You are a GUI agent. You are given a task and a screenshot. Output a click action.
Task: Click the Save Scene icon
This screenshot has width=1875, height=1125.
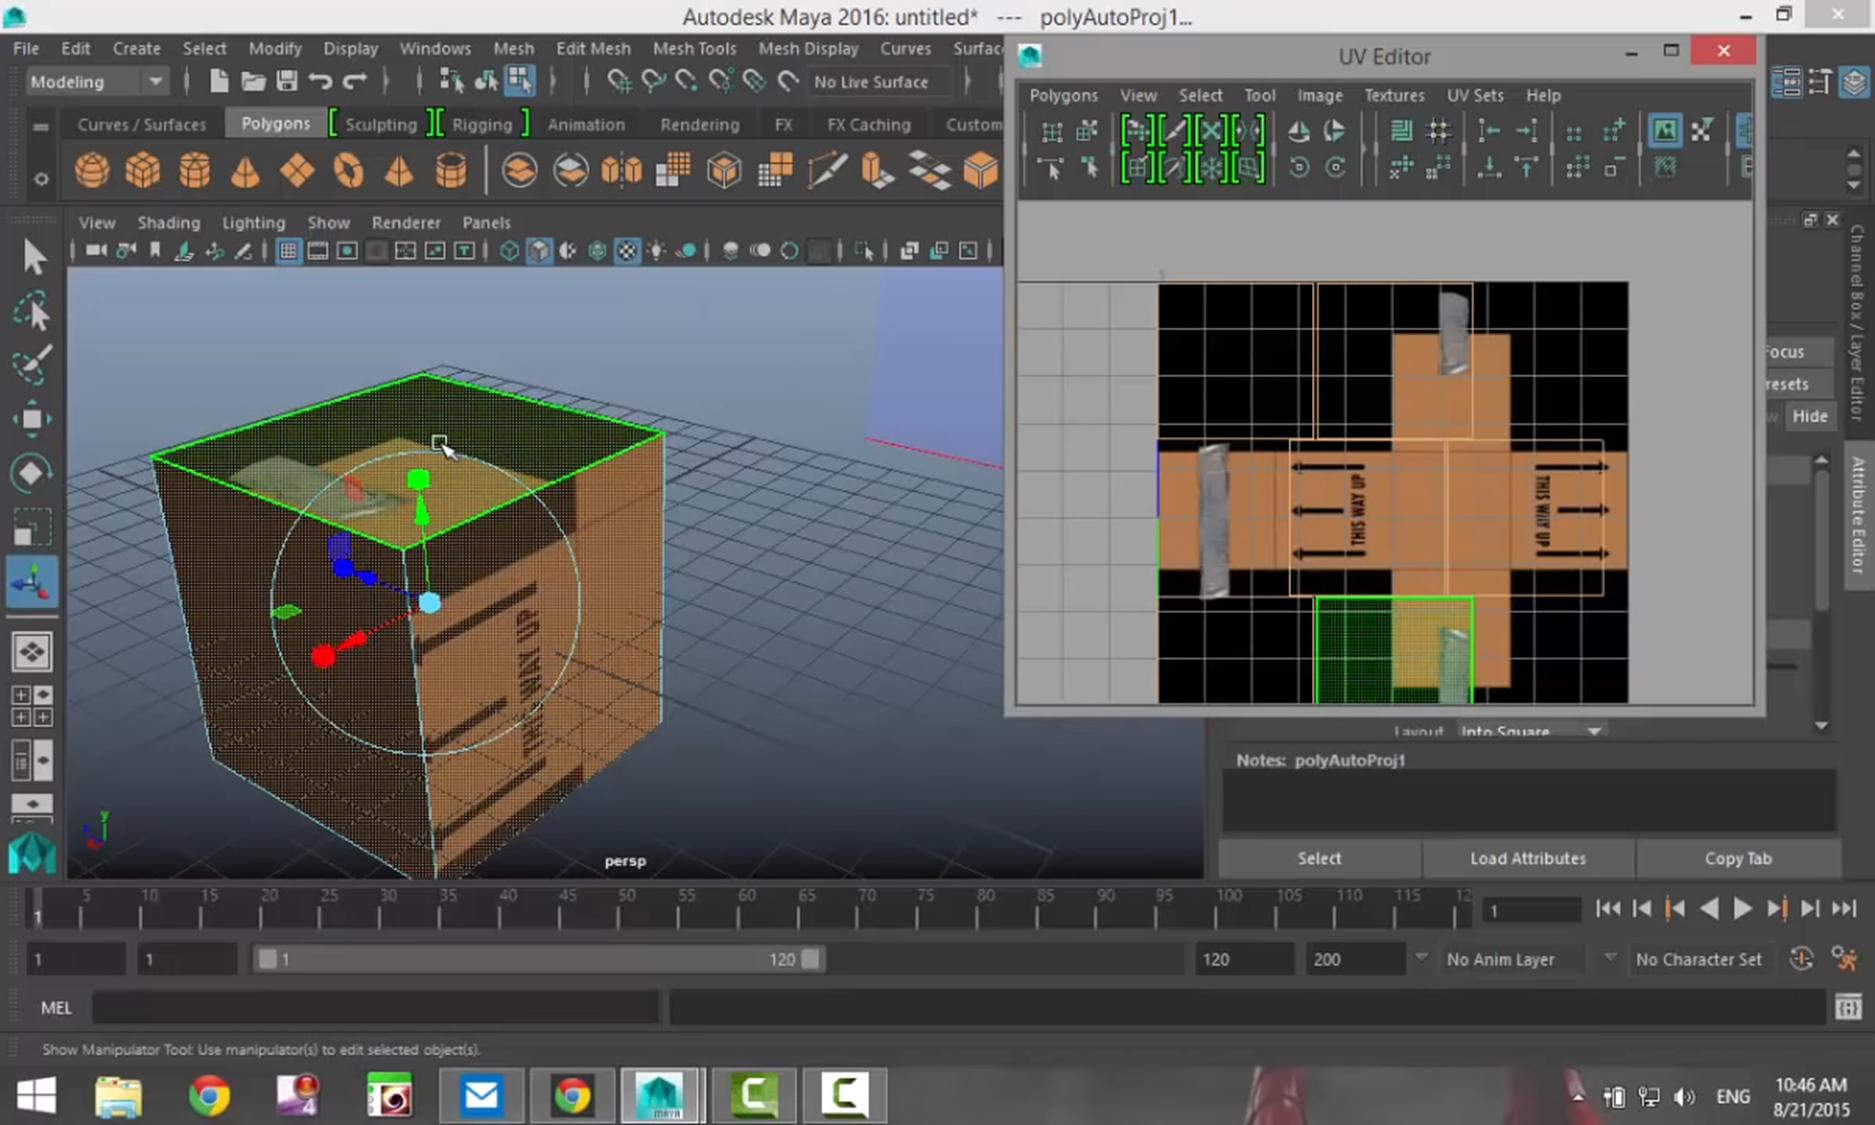287,82
